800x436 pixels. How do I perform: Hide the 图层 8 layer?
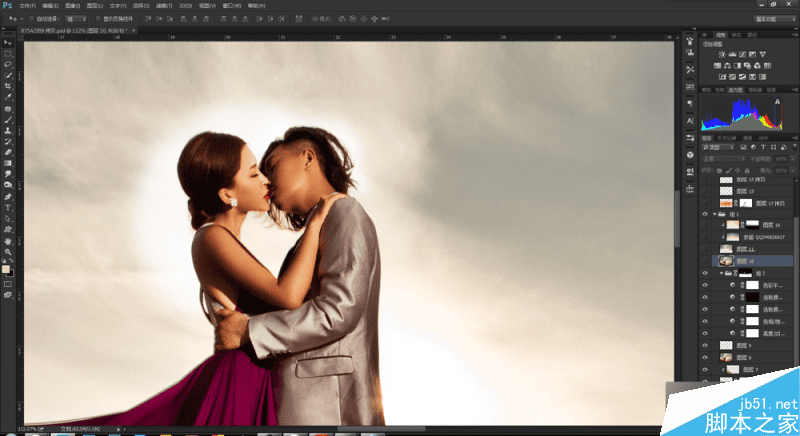coord(705,357)
